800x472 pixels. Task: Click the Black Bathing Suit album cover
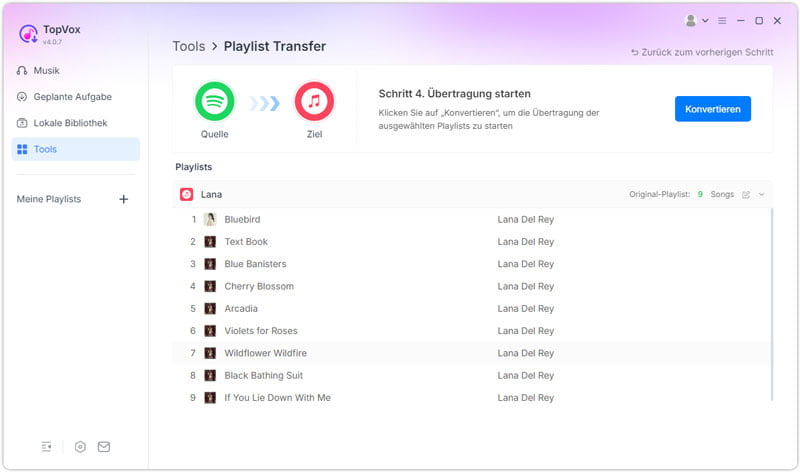point(210,376)
